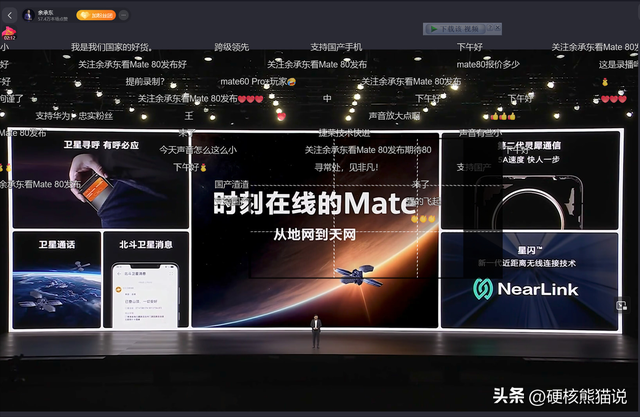This screenshot has width=640, height=417.
Task: Open streamer 余承东's avatar profile
Action: point(28,16)
